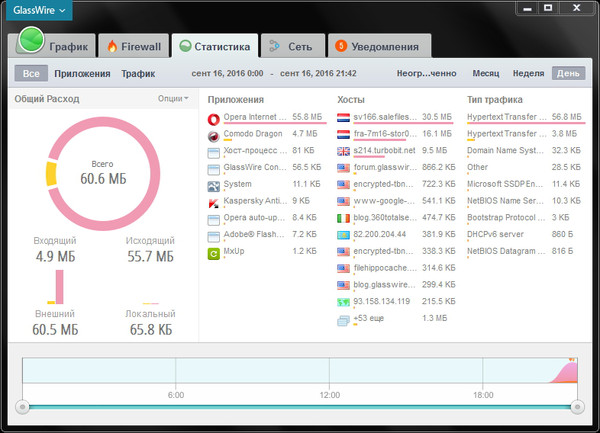Screen dimensions: 600x433
Task: Select the Bootstrap Protocol traffic row
Action: pyautogui.click(x=525, y=218)
